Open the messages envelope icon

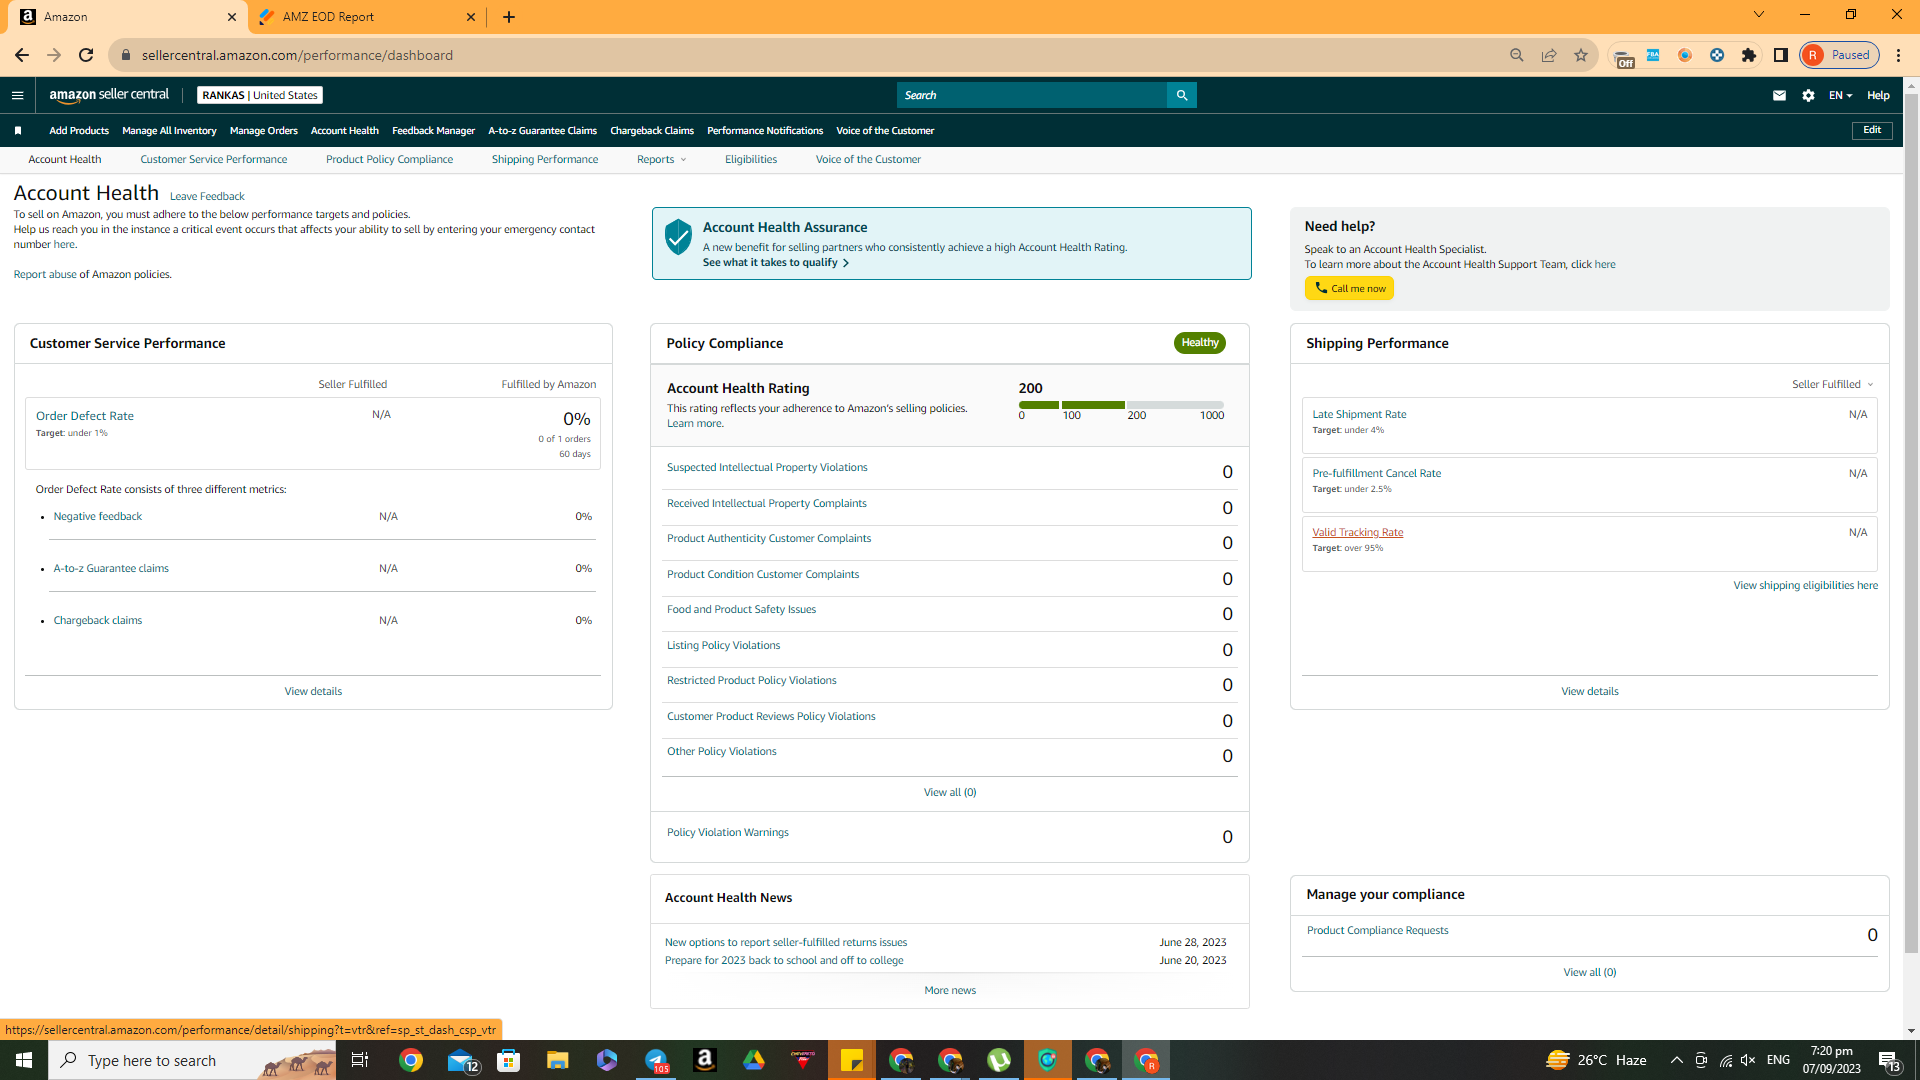[x=1779, y=95]
